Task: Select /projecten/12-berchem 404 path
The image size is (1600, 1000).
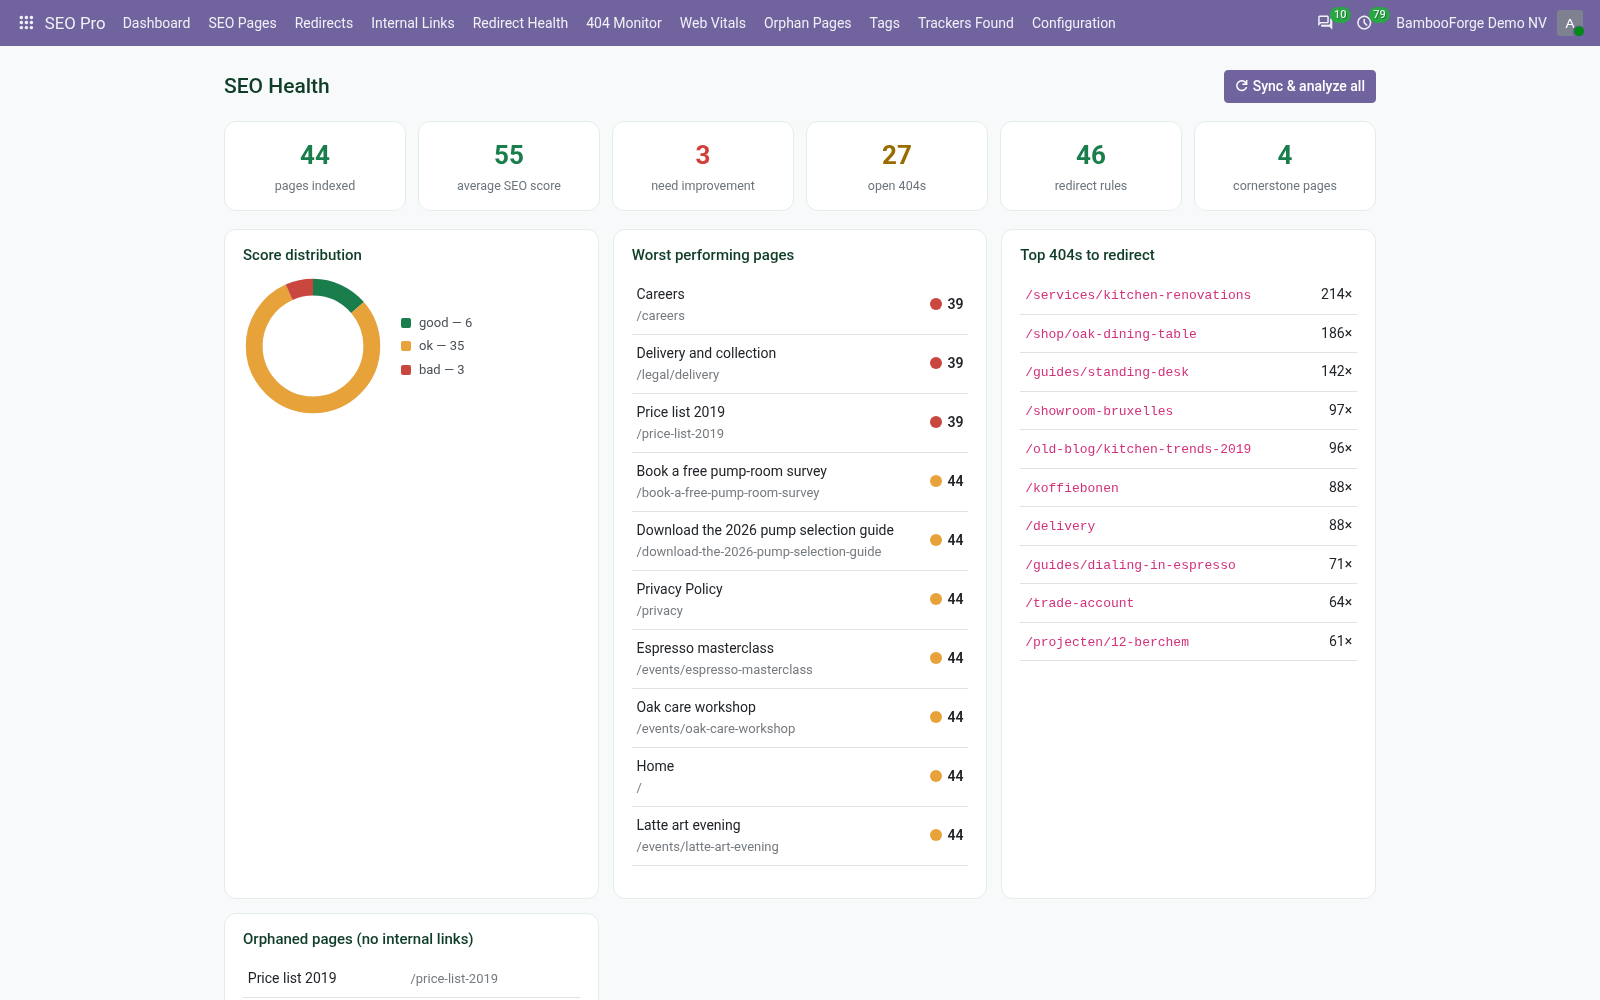Action: click(x=1107, y=642)
